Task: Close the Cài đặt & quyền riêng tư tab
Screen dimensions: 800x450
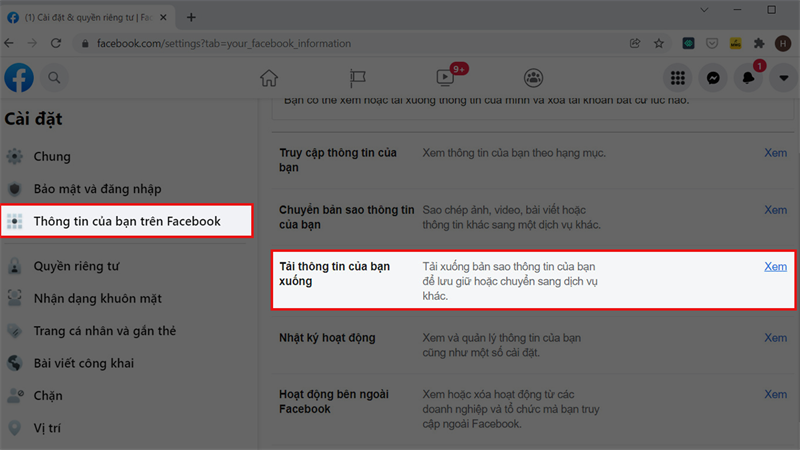Action: pyautogui.click(x=163, y=17)
